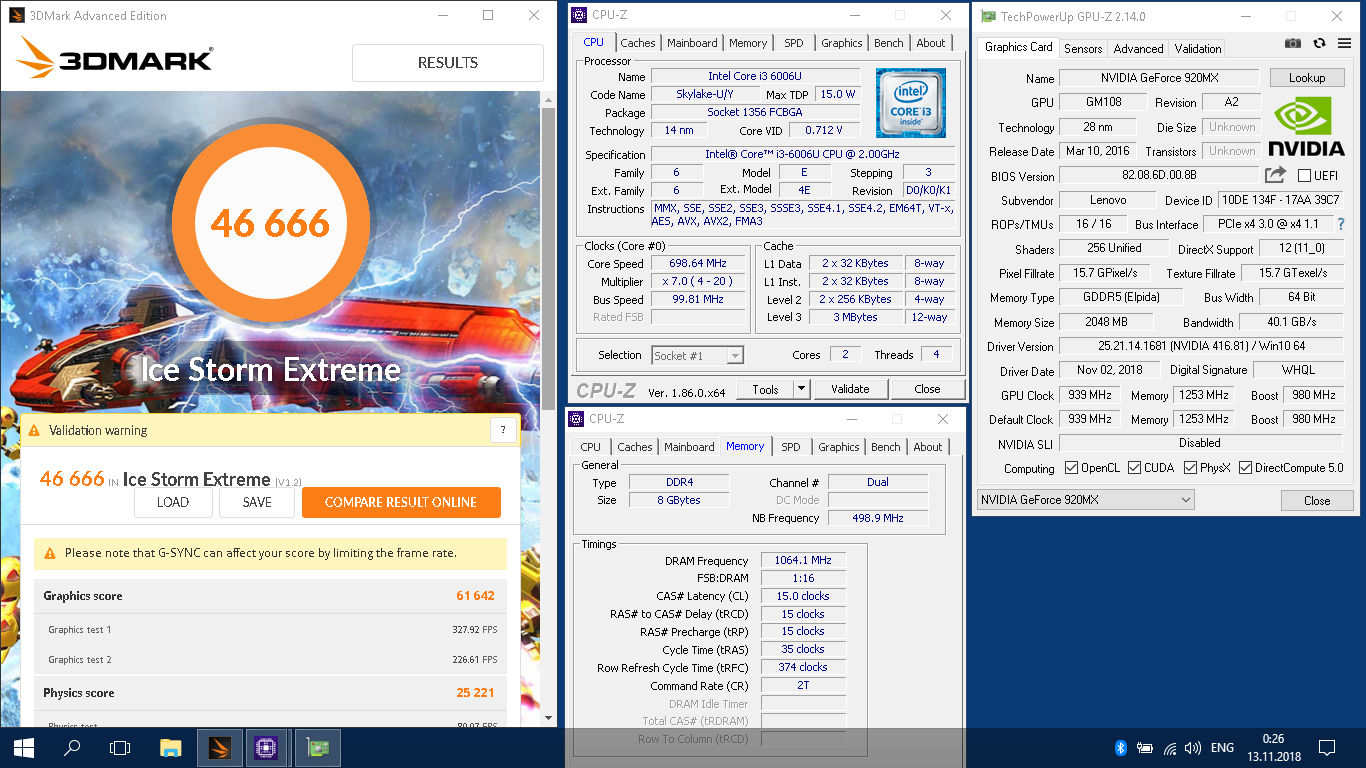Select the GPU-Z taskbar icon
The width and height of the screenshot is (1366, 768).
coord(317,747)
